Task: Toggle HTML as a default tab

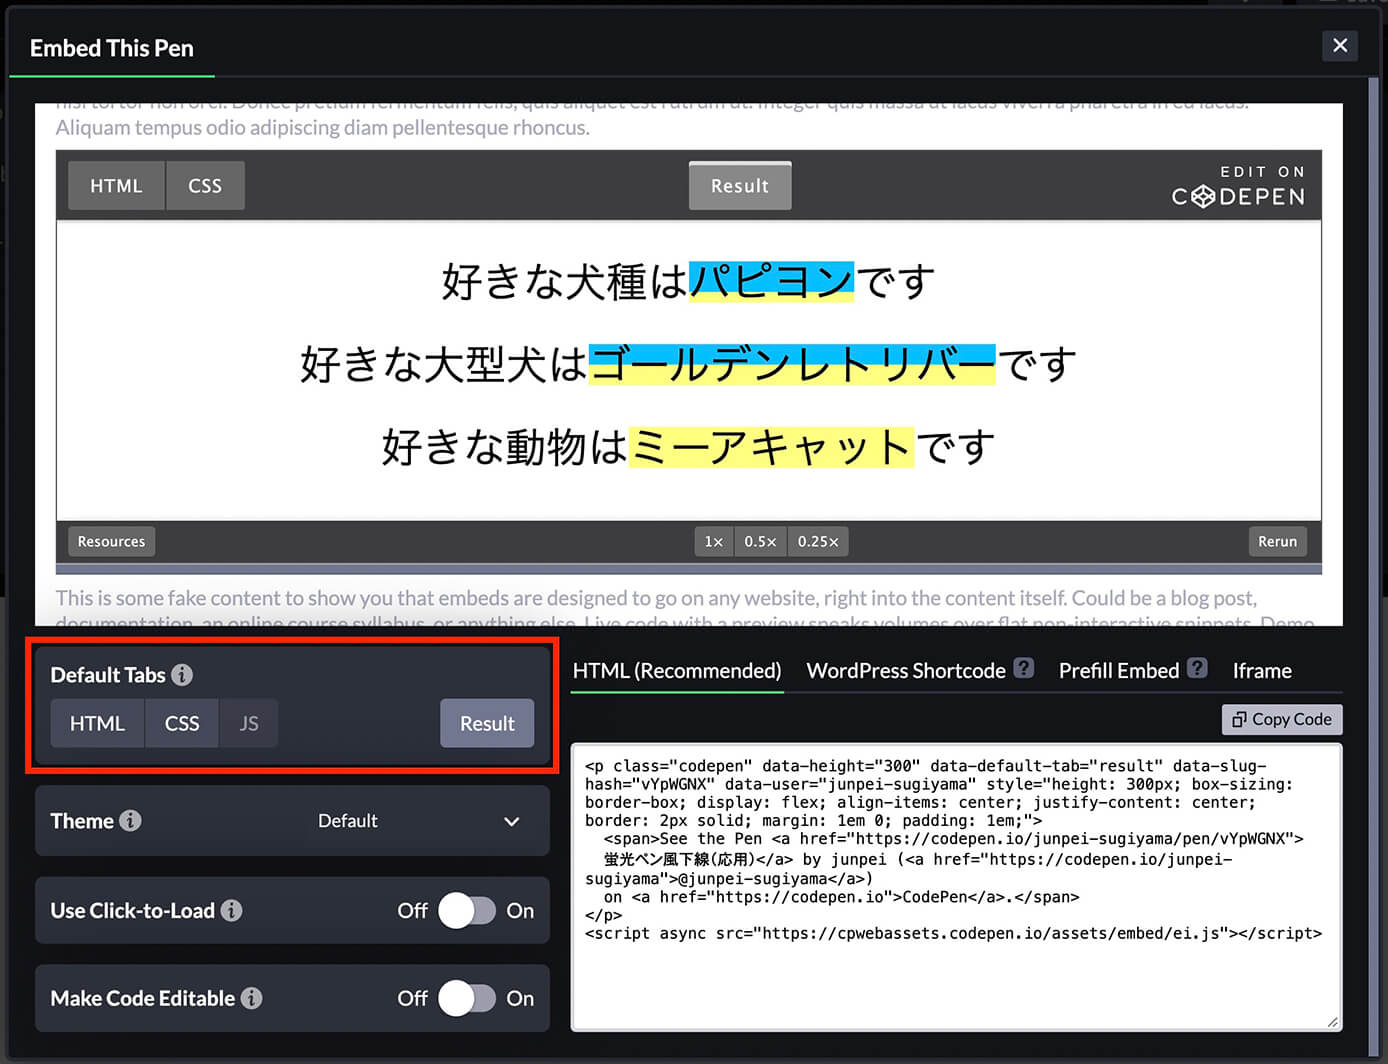Action: click(x=97, y=723)
